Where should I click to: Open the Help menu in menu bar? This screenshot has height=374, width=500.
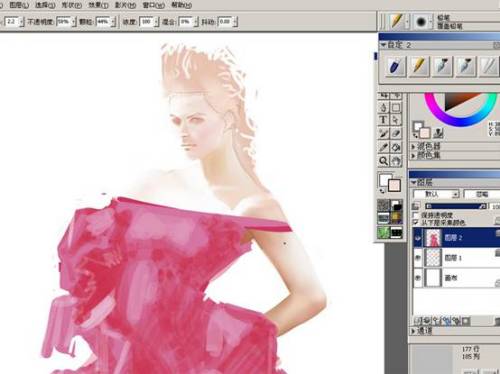pyautogui.click(x=181, y=5)
